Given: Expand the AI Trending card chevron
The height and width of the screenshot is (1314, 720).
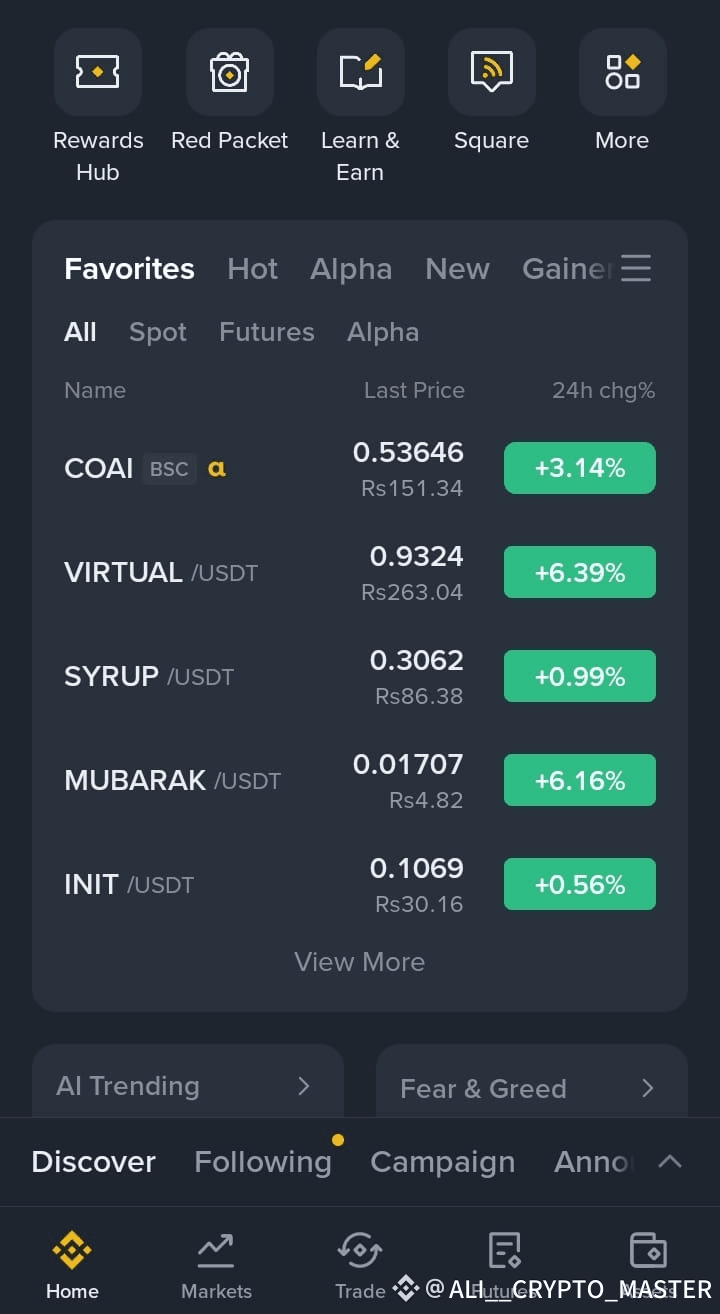Looking at the screenshot, I should [x=304, y=1086].
